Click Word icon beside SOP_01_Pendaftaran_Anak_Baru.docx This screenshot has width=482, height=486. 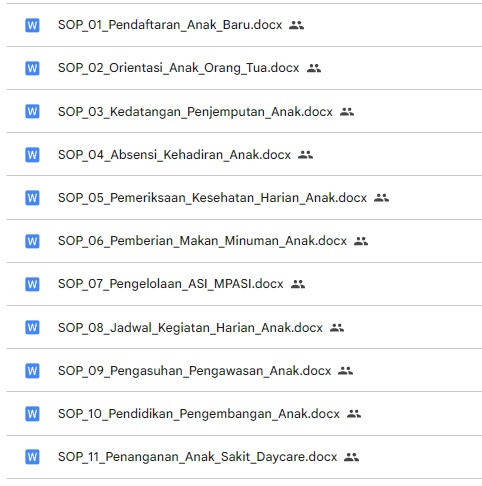32,25
